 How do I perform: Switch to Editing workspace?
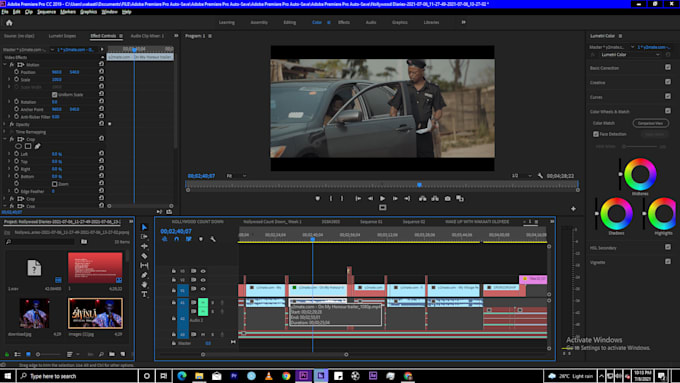click(x=290, y=22)
